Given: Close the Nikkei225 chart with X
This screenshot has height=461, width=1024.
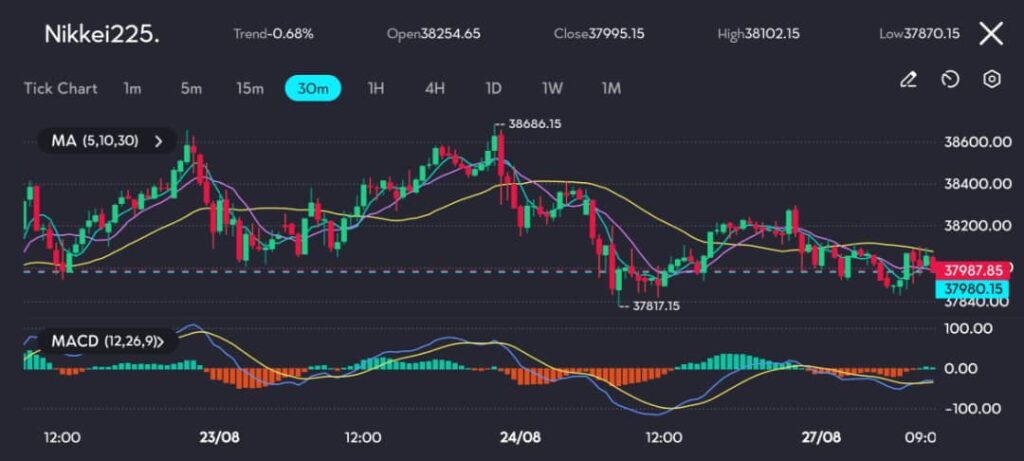Looking at the screenshot, I should (990, 34).
